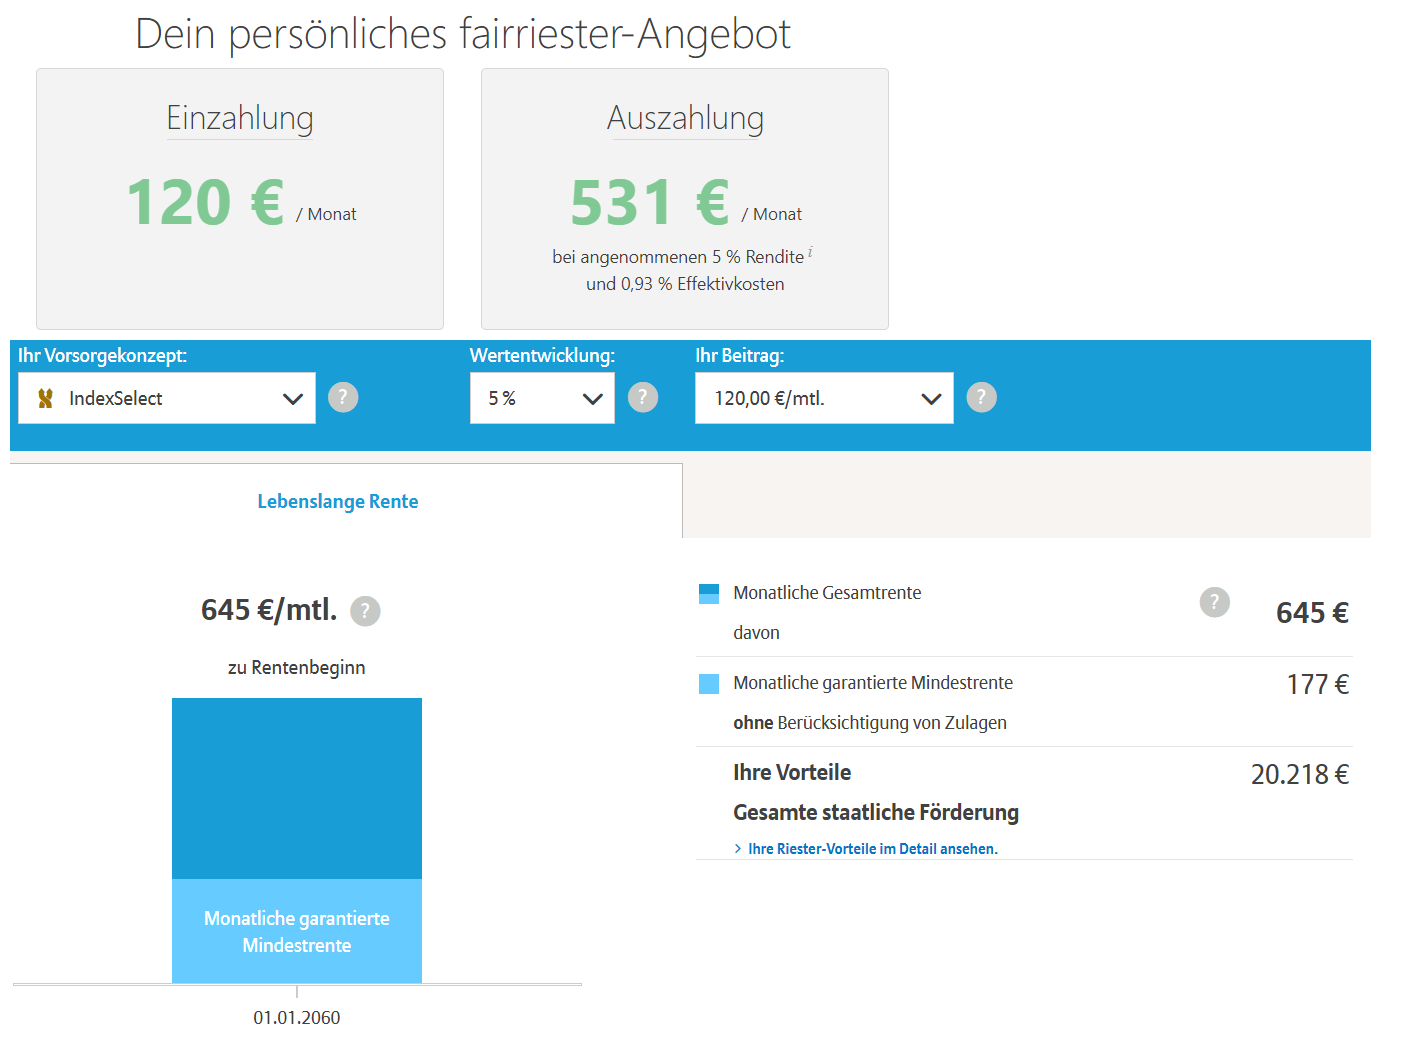Click chevron arrow before Riester-Vorteile link
The height and width of the screenshot is (1043, 1411).
click(738, 849)
